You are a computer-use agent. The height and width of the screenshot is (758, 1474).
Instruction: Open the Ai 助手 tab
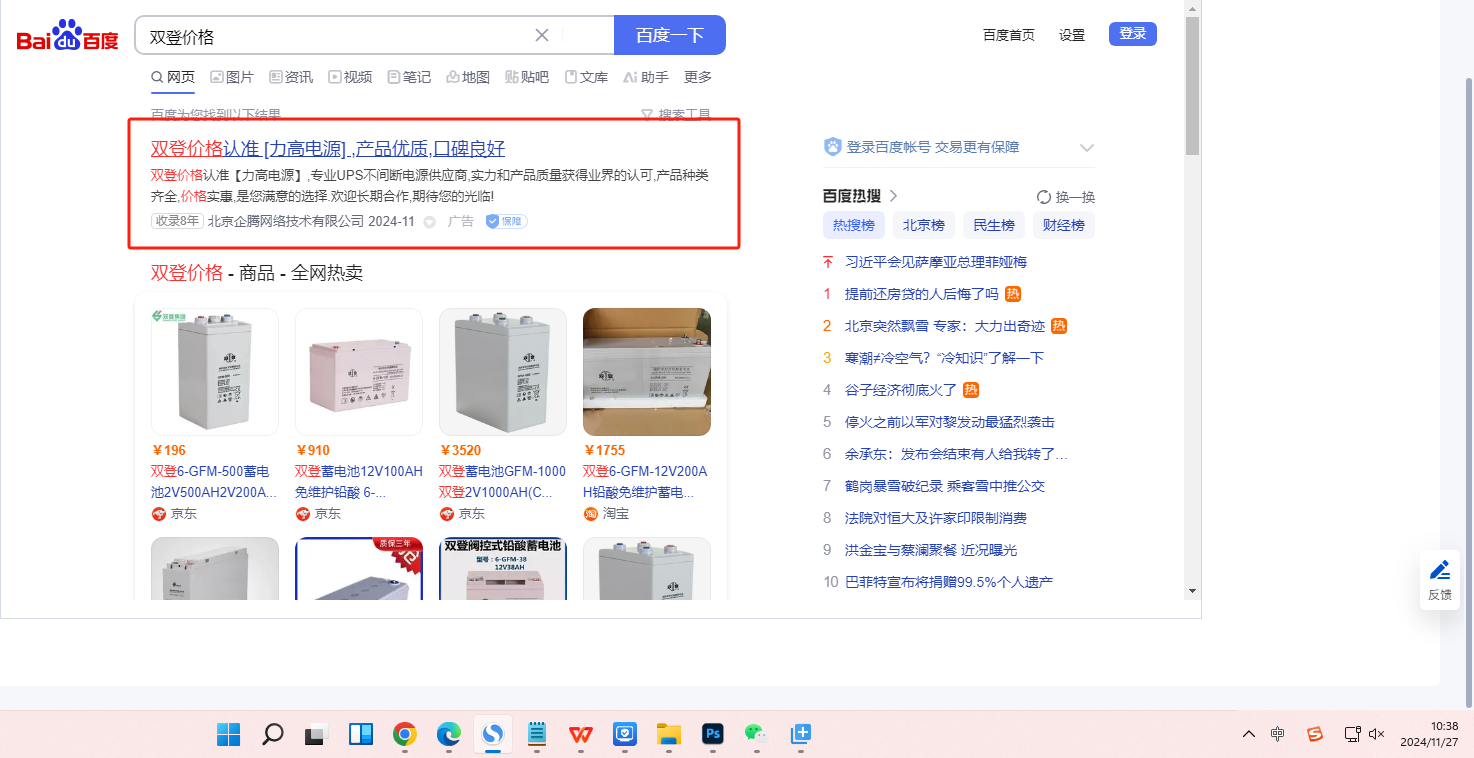(646, 77)
